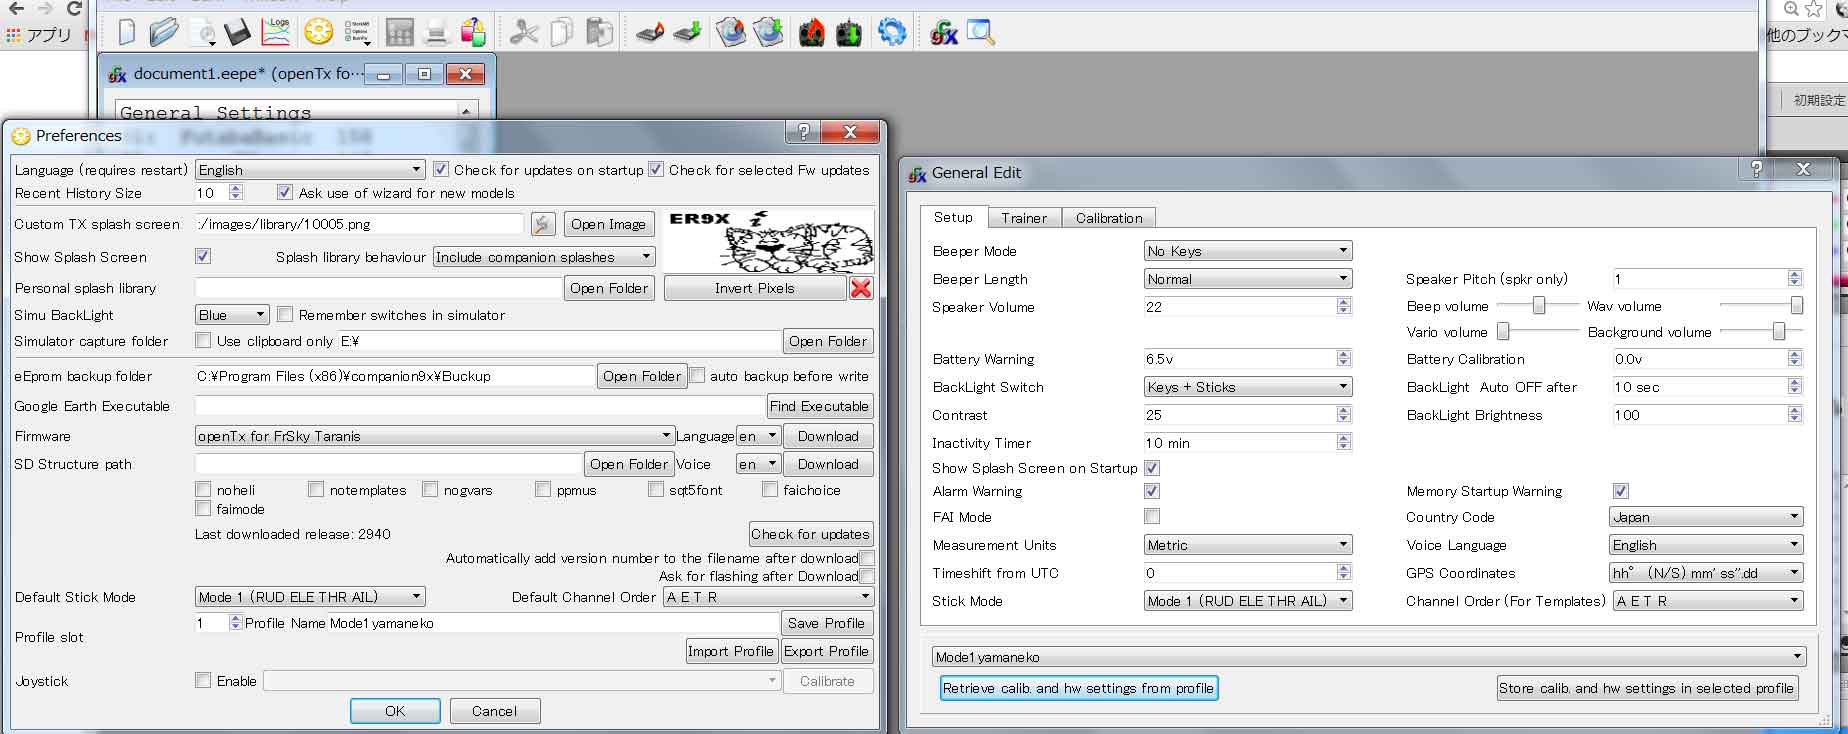Open Splash library behaviour dropdown
Screen dimensions: 1848x734
pyautogui.click(x=544, y=257)
